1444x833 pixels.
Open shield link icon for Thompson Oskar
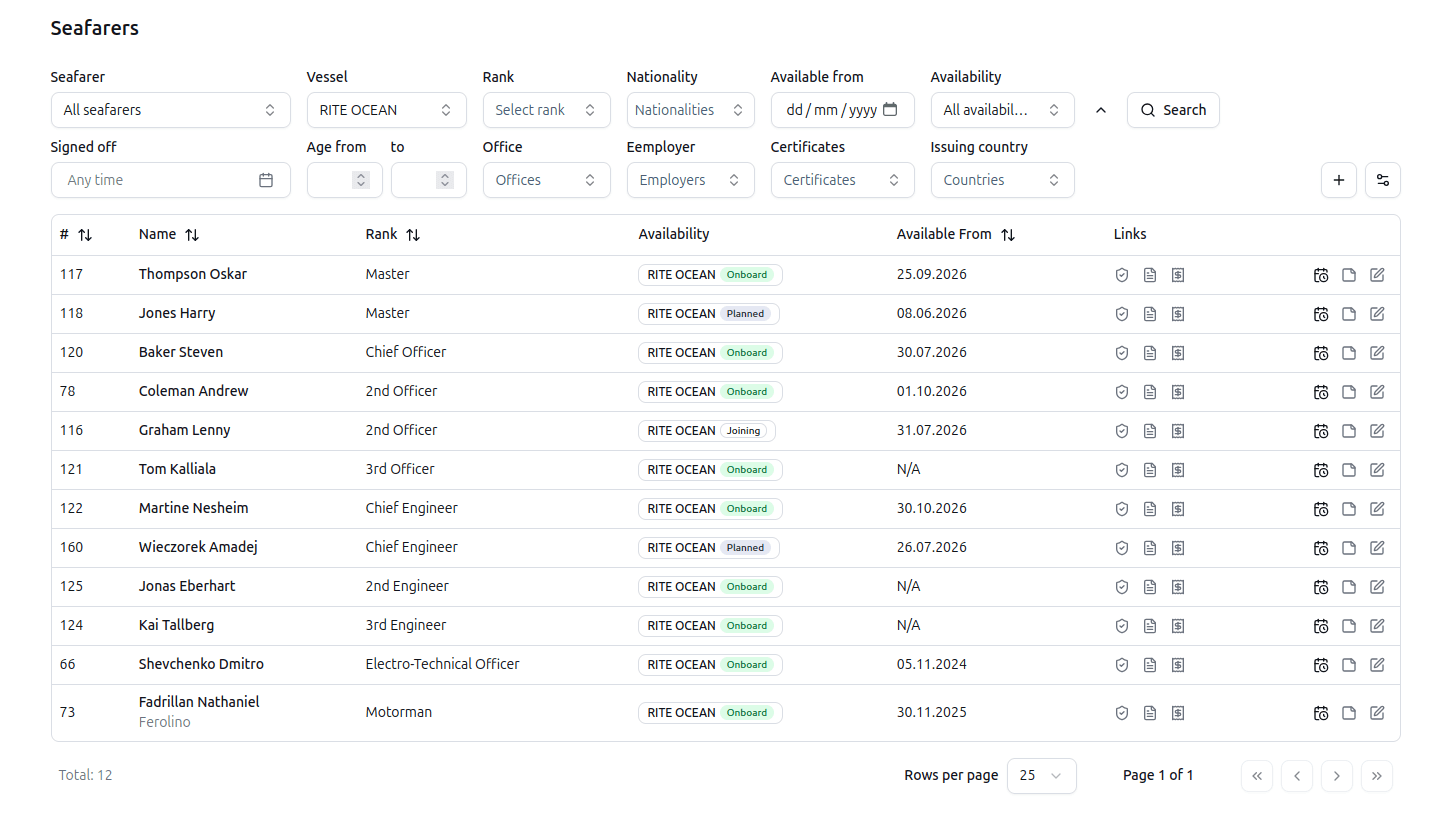[1122, 275]
